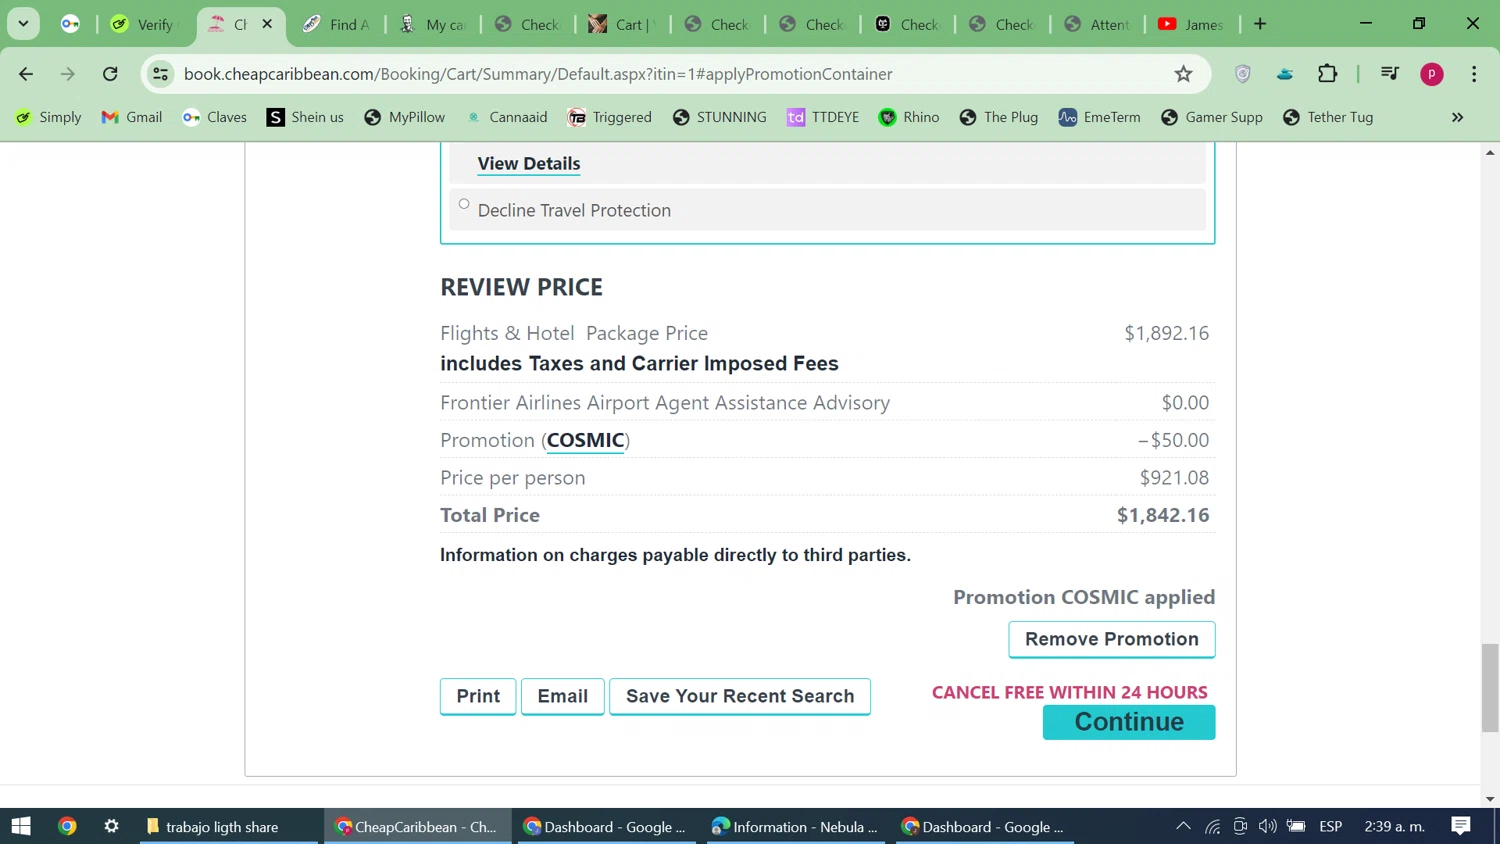Open the Shein us bookmark
This screenshot has height=844, width=1500.
[305, 117]
